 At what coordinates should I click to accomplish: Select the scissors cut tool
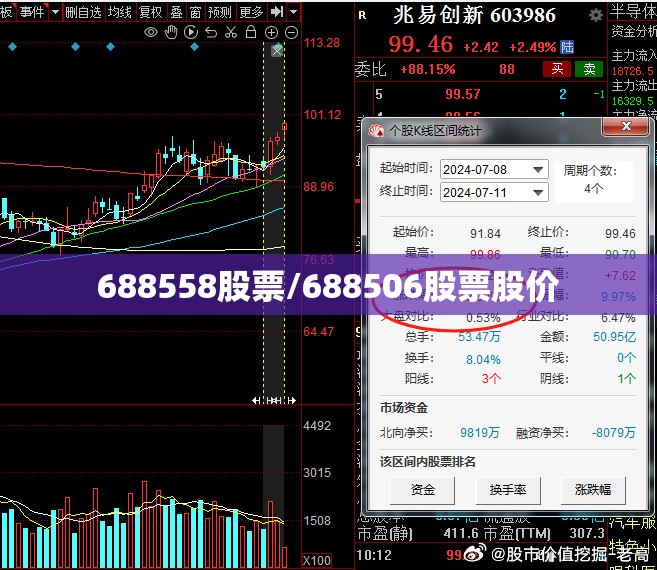click(231, 32)
